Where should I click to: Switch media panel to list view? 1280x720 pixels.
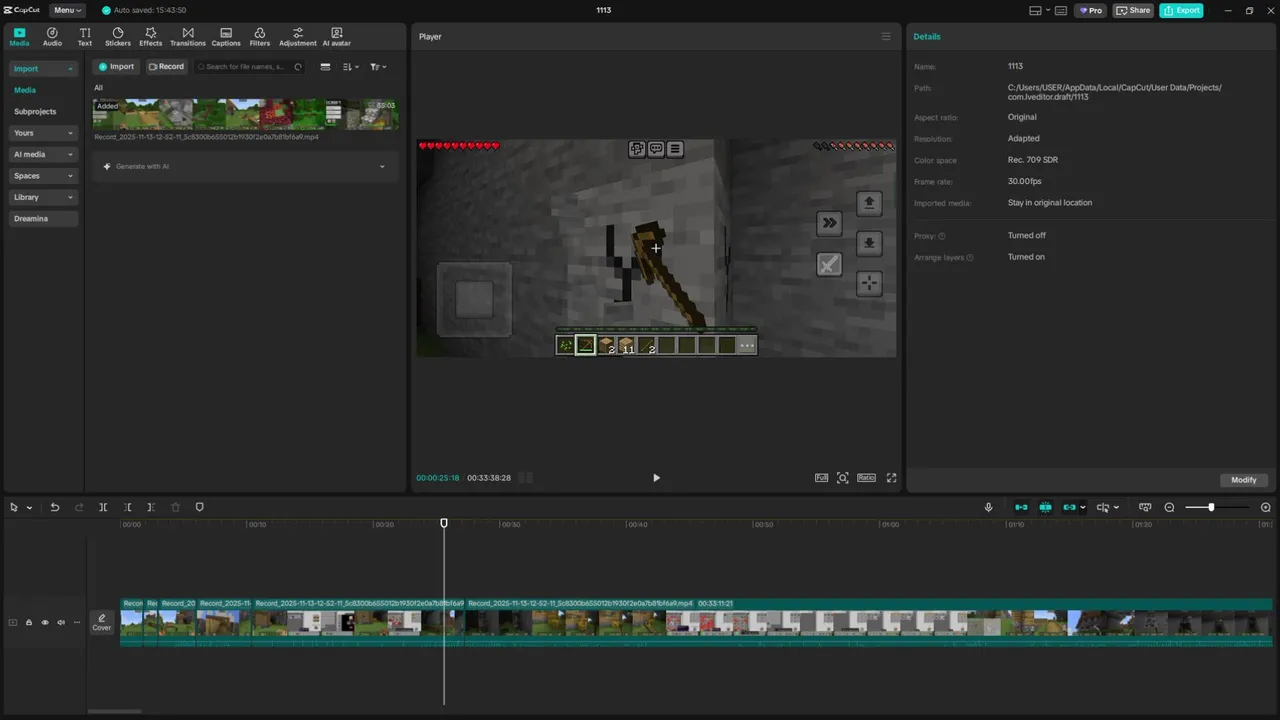click(x=325, y=67)
